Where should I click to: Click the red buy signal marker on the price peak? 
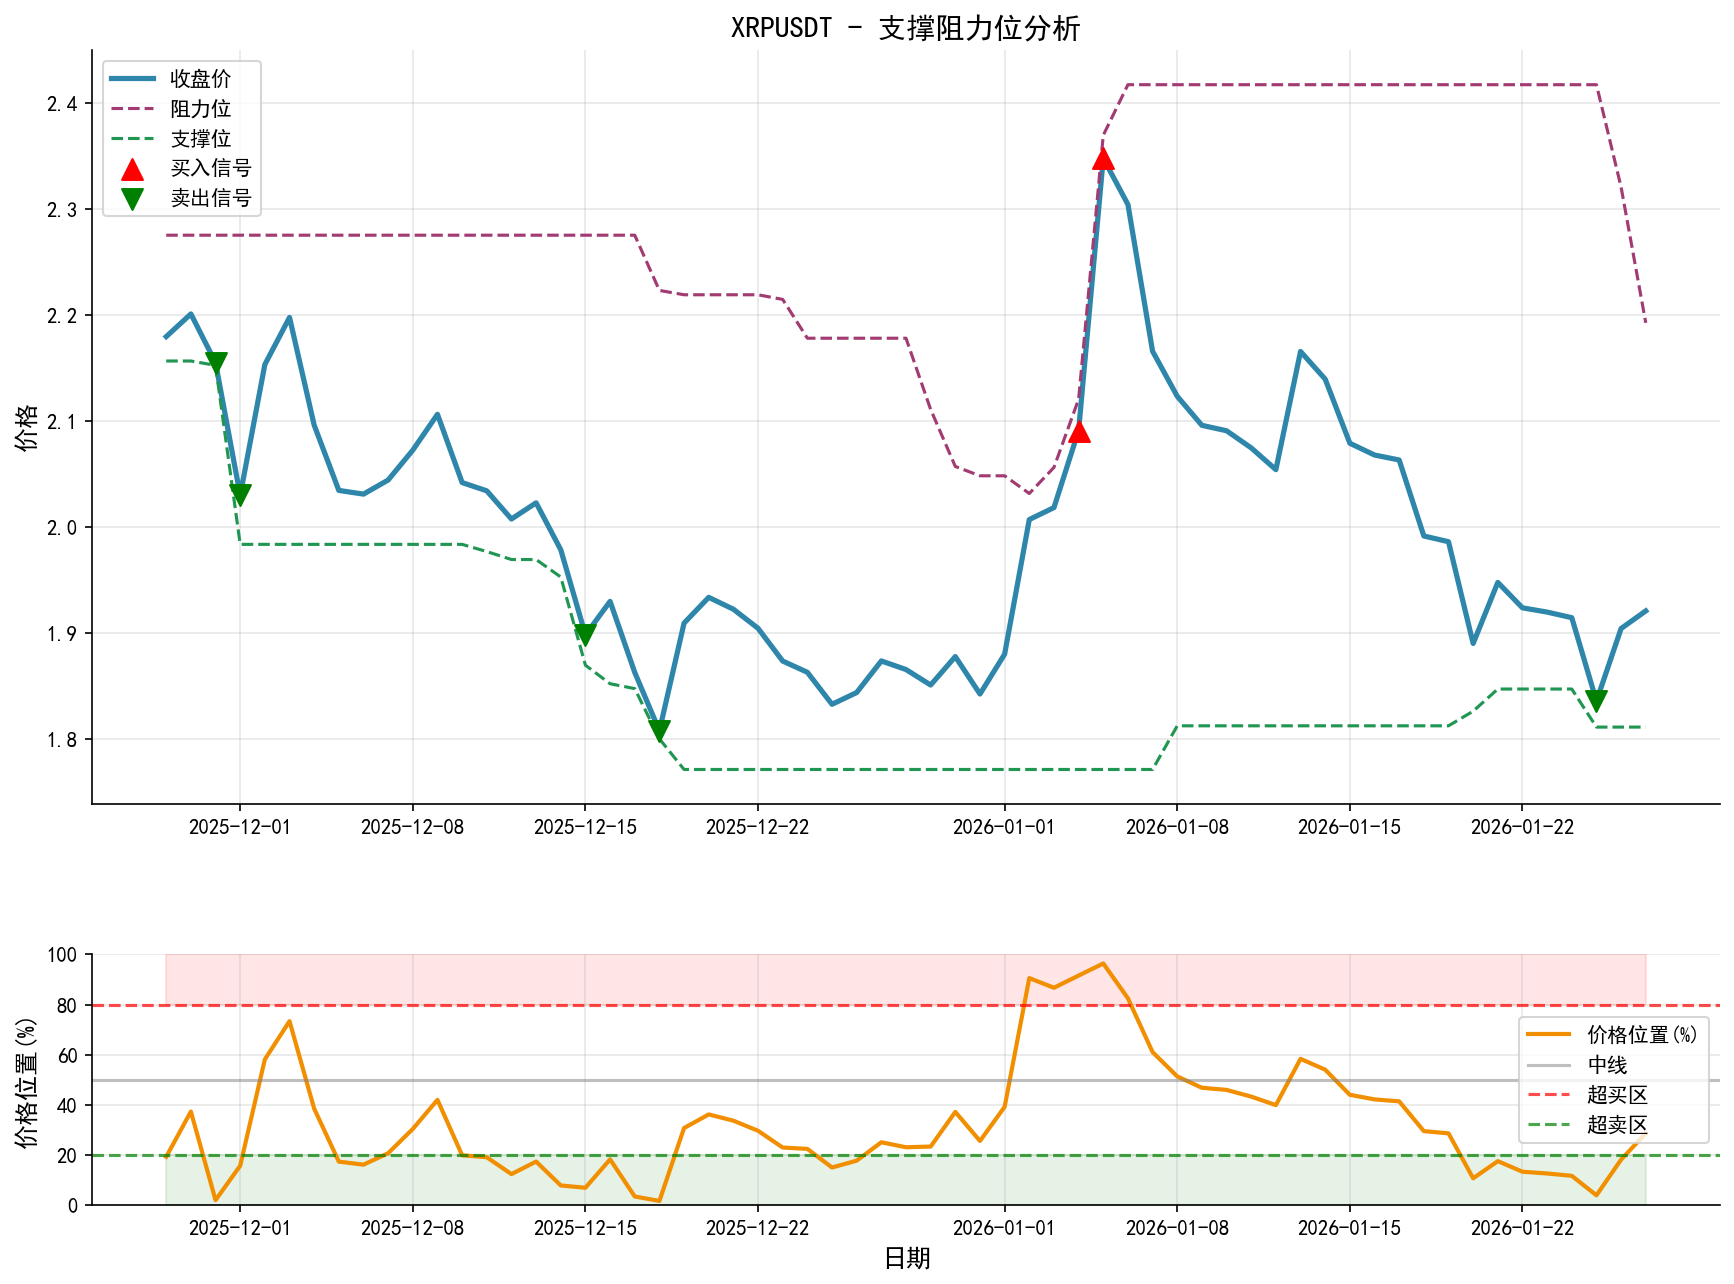pyautogui.click(x=1104, y=158)
